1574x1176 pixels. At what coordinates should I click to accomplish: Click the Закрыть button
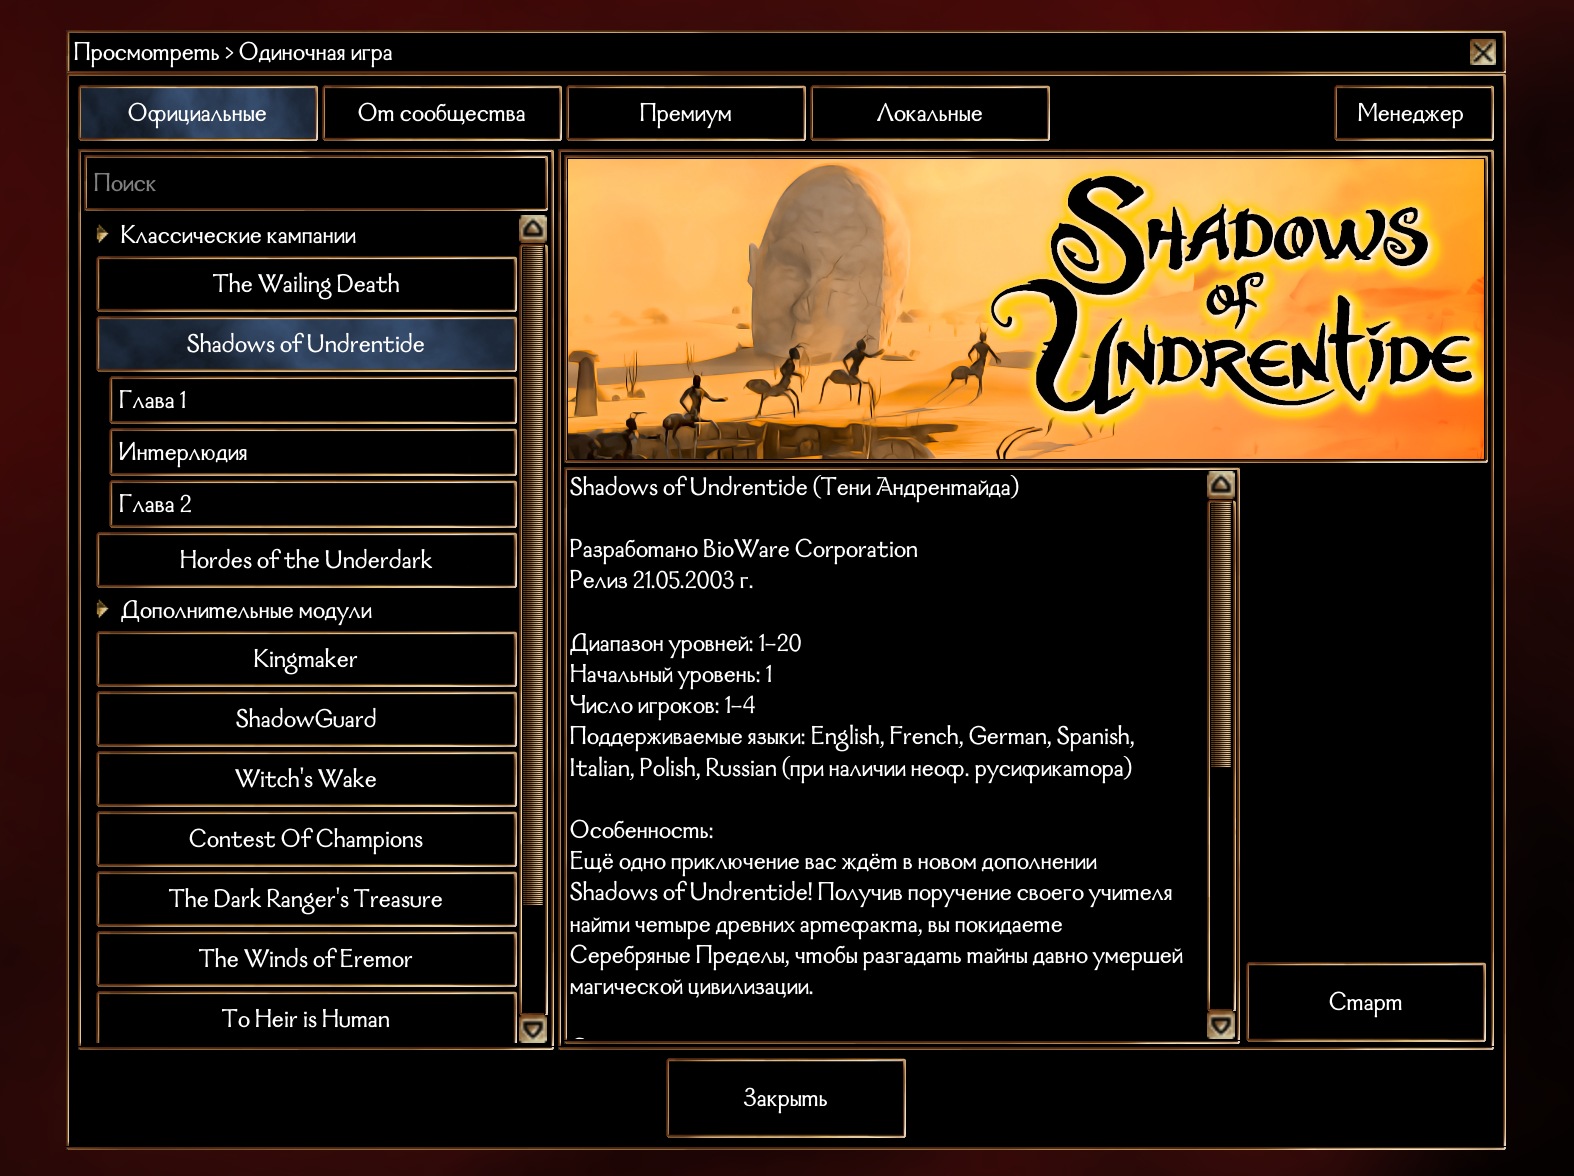pos(786,1098)
